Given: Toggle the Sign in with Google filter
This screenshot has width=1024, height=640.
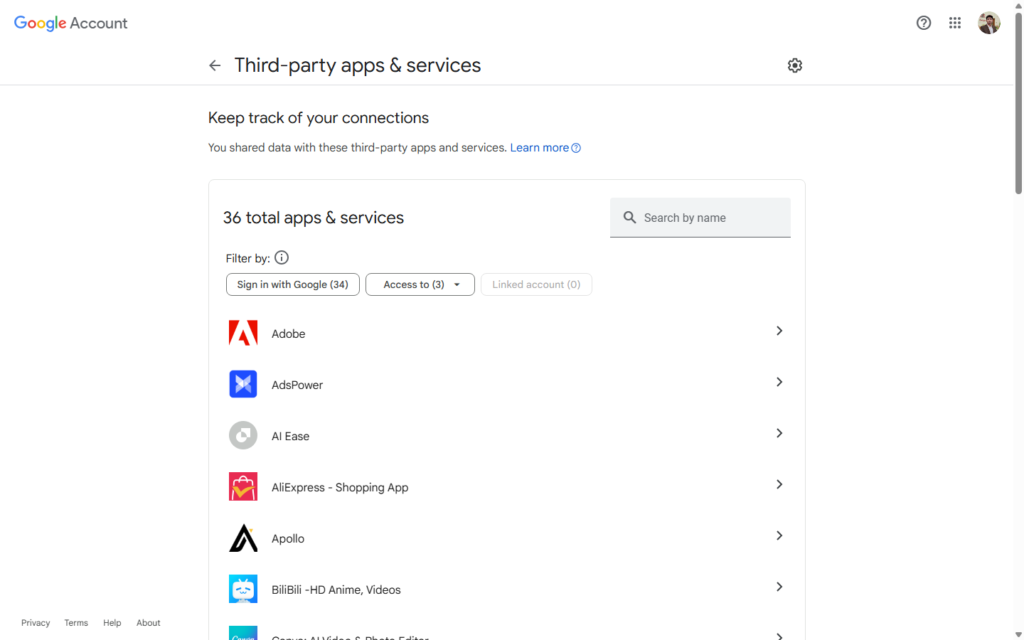Looking at the screenshot, I should pos(293,285).
